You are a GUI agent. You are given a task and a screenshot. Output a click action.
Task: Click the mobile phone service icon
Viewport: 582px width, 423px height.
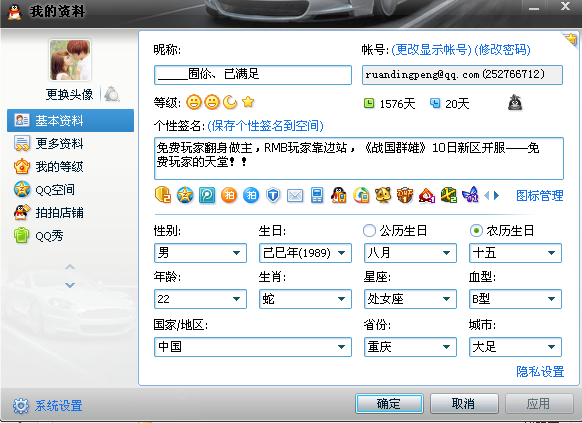[x=317, y=195]
